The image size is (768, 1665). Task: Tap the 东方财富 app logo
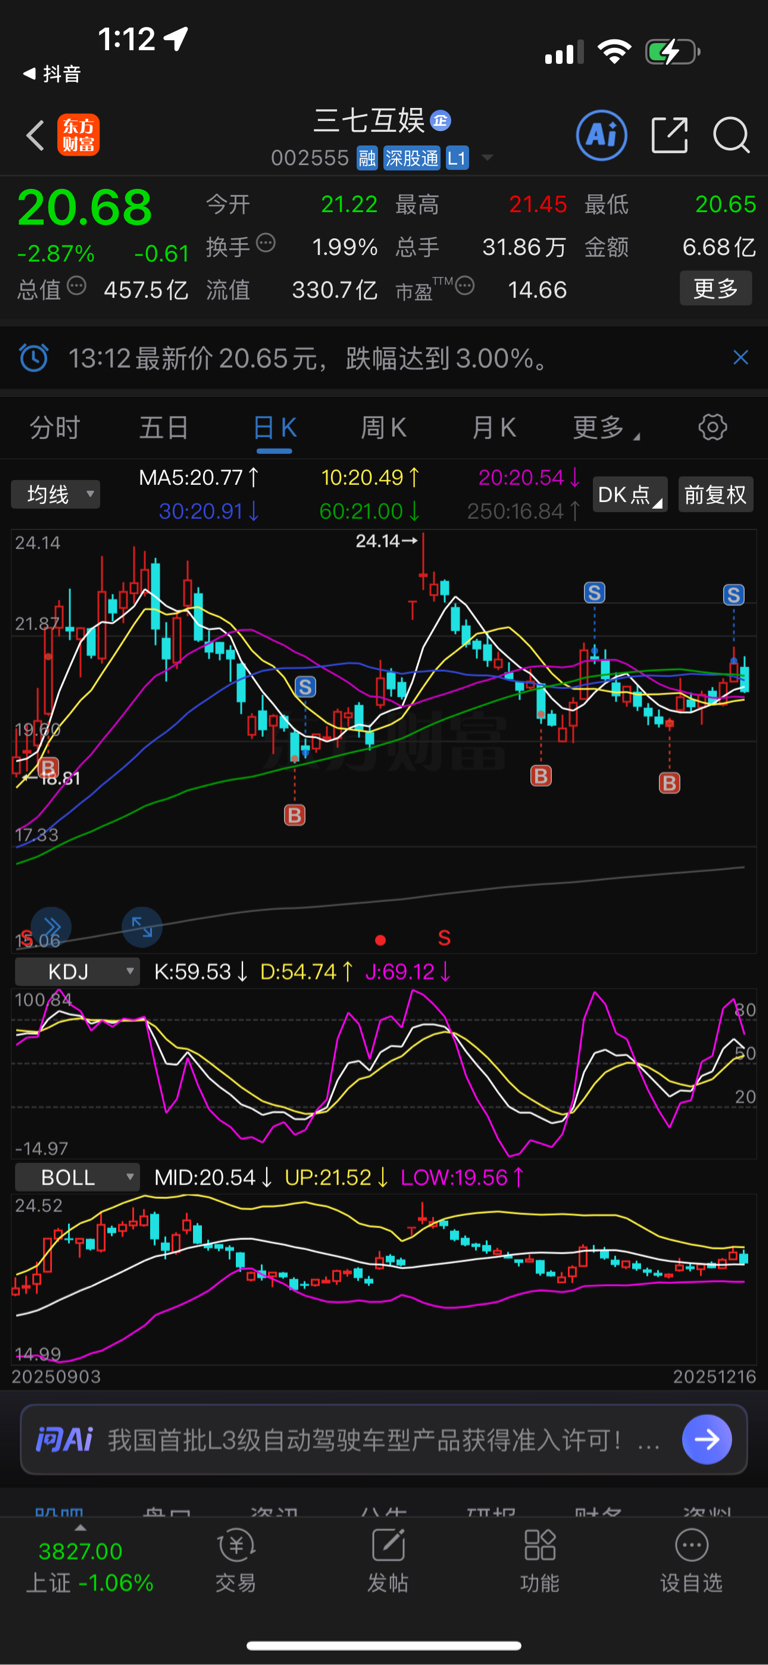79,135
